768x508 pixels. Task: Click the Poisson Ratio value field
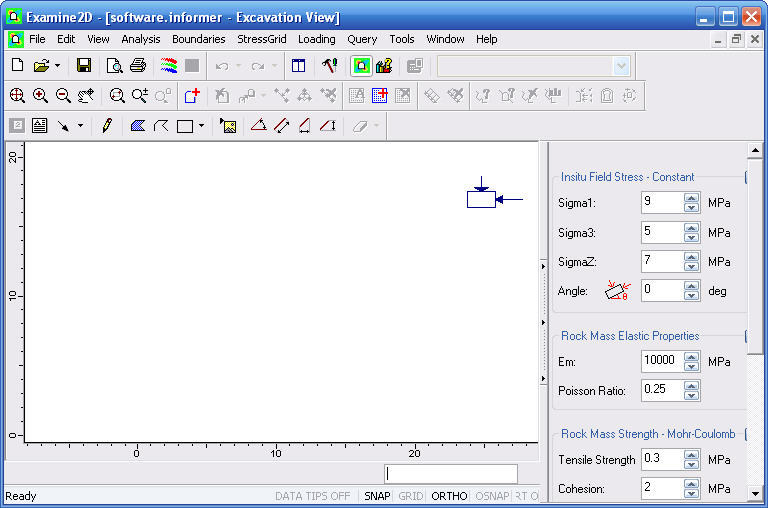pos(662,390)
